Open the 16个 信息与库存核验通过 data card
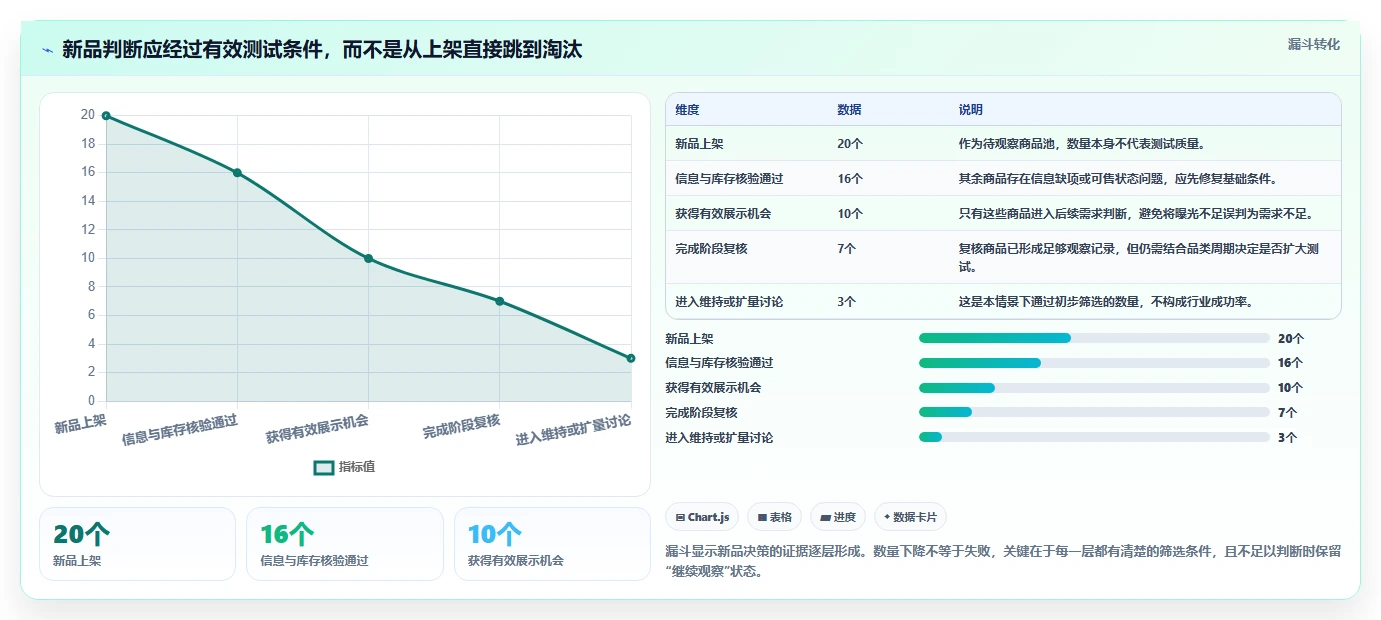Viewport: 1381px width, 620px height. click(x=344, y=544)
